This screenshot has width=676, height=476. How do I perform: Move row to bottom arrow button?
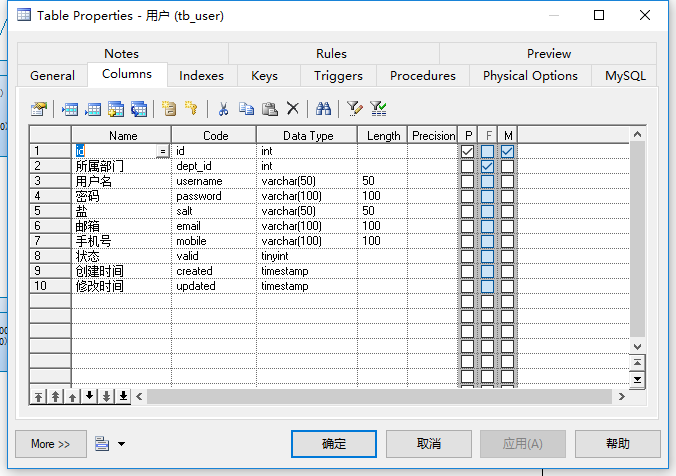[123, 396]
